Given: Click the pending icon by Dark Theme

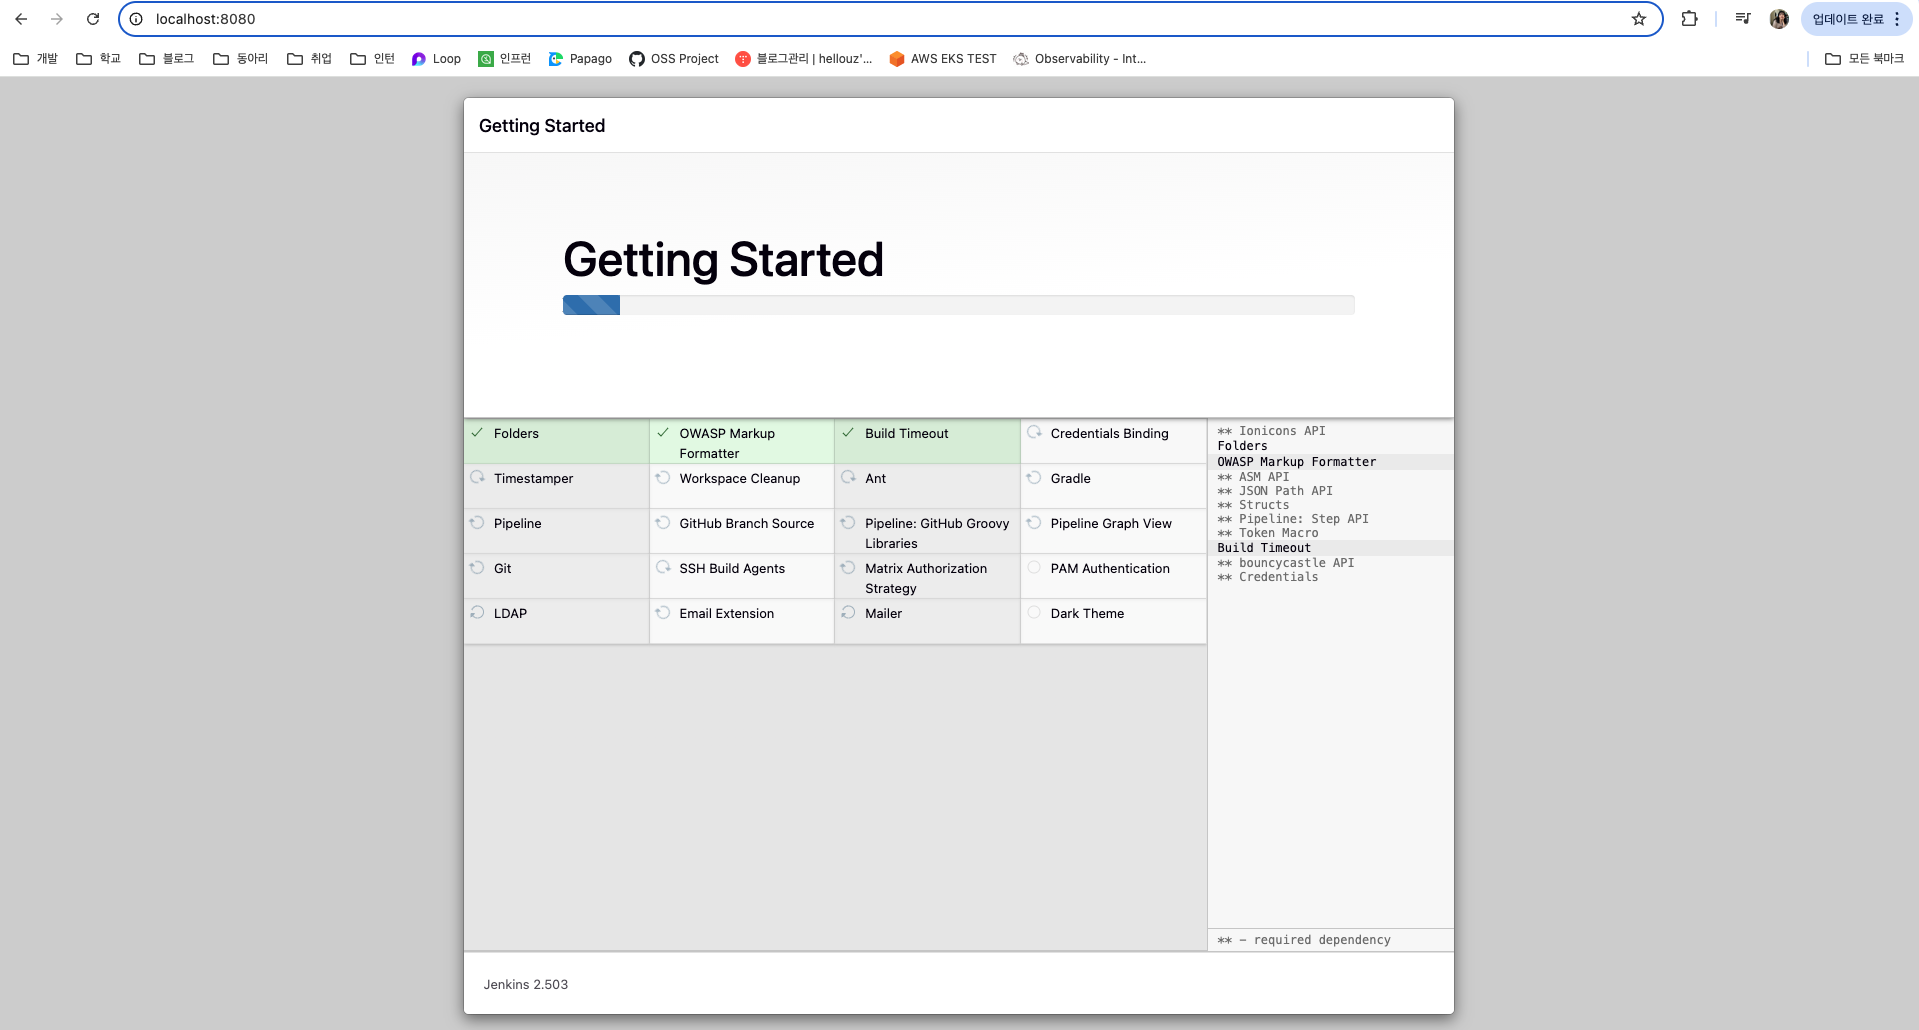Looking at the screenshot, I should click(x=1034, y=612).
